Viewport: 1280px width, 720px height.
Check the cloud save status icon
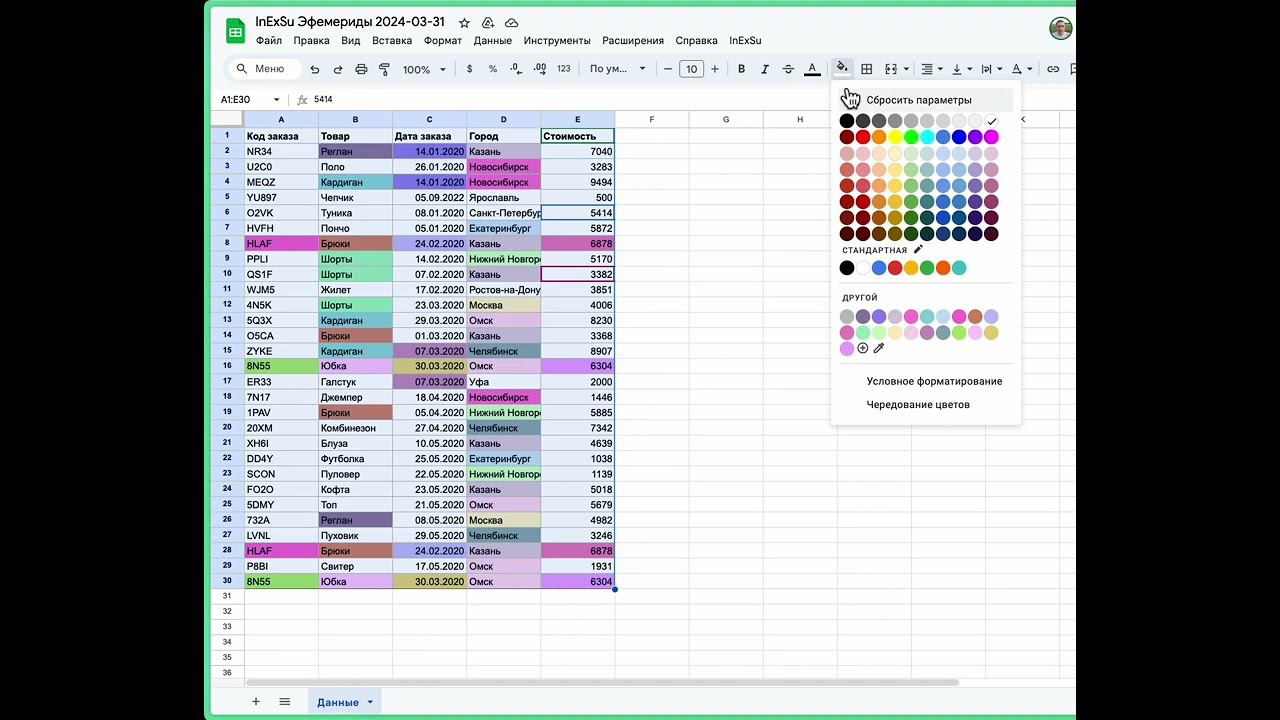pos(512,23)
